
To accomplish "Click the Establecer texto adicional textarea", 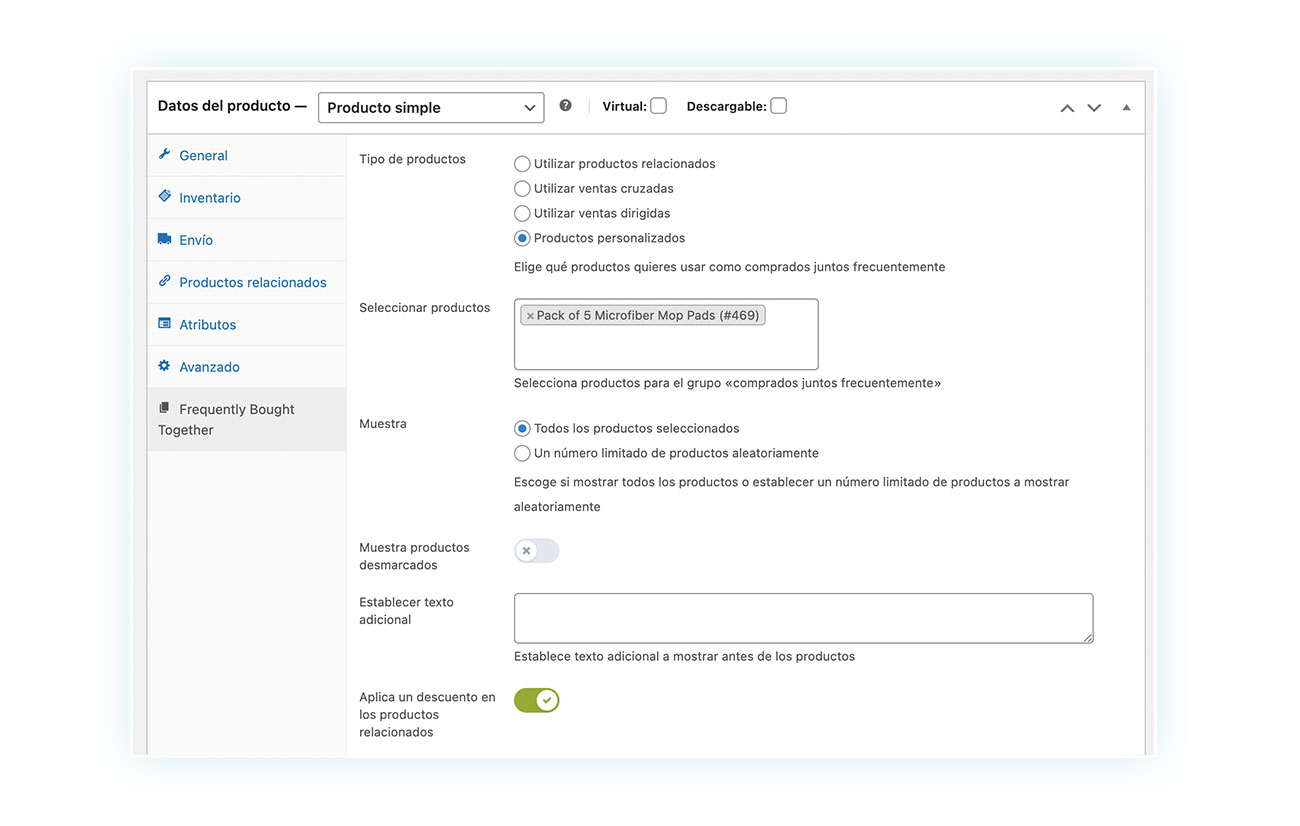I will click(803, 618).
